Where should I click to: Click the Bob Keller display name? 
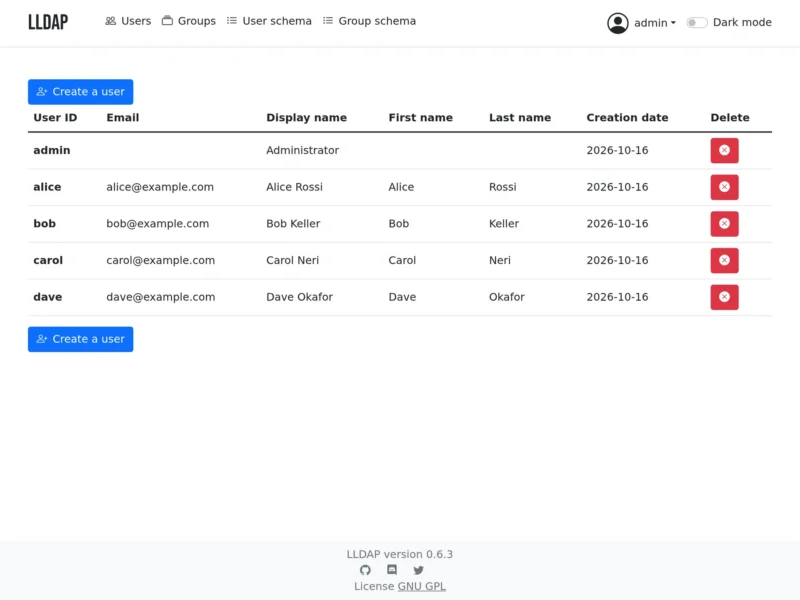point(293,224)
